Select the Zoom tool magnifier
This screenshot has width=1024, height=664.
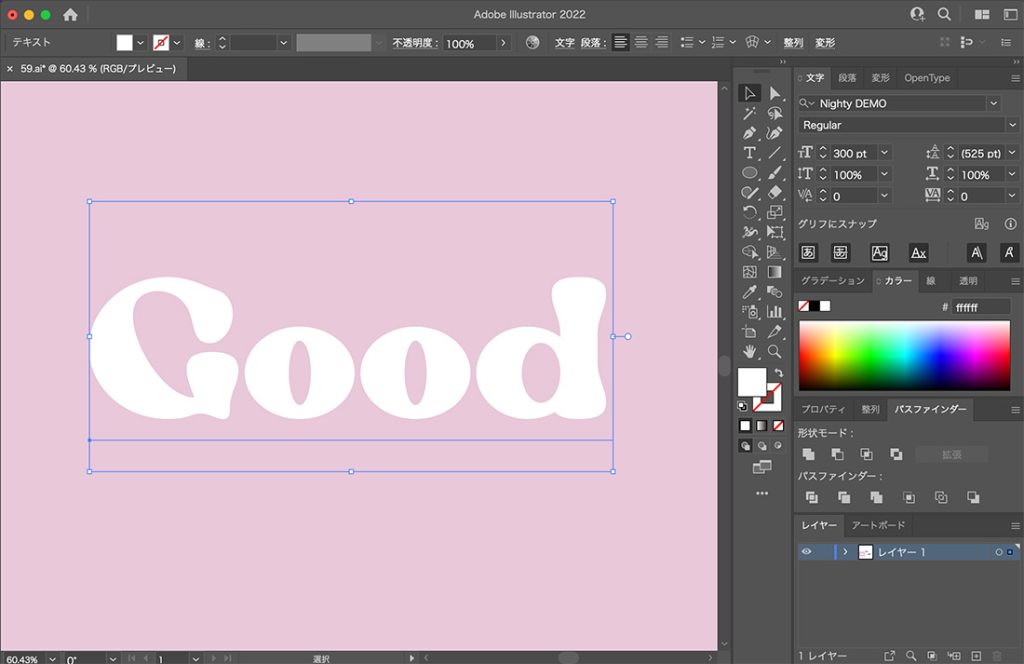tap(774, 352)
